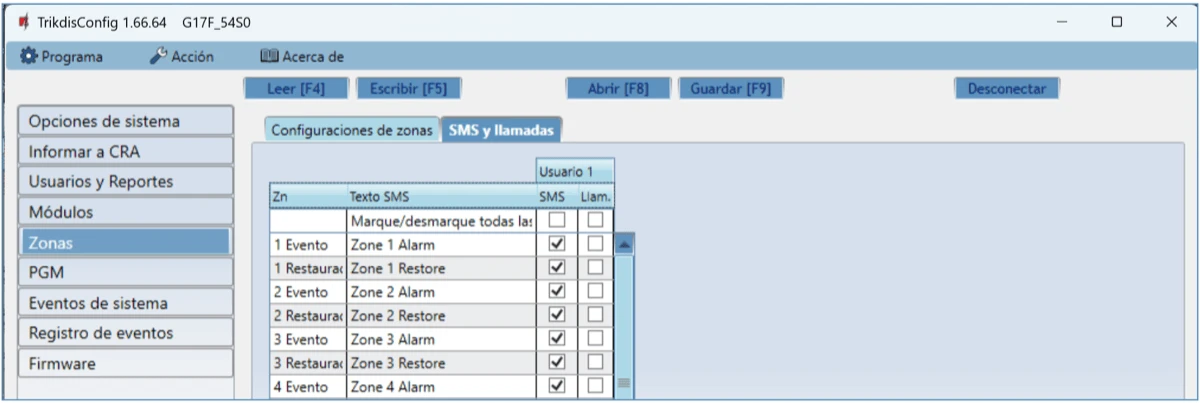Viewport: 1200px width, 403px height.
Task: Enable call for Zone 2 Restore
Action: tap(596, 314)
